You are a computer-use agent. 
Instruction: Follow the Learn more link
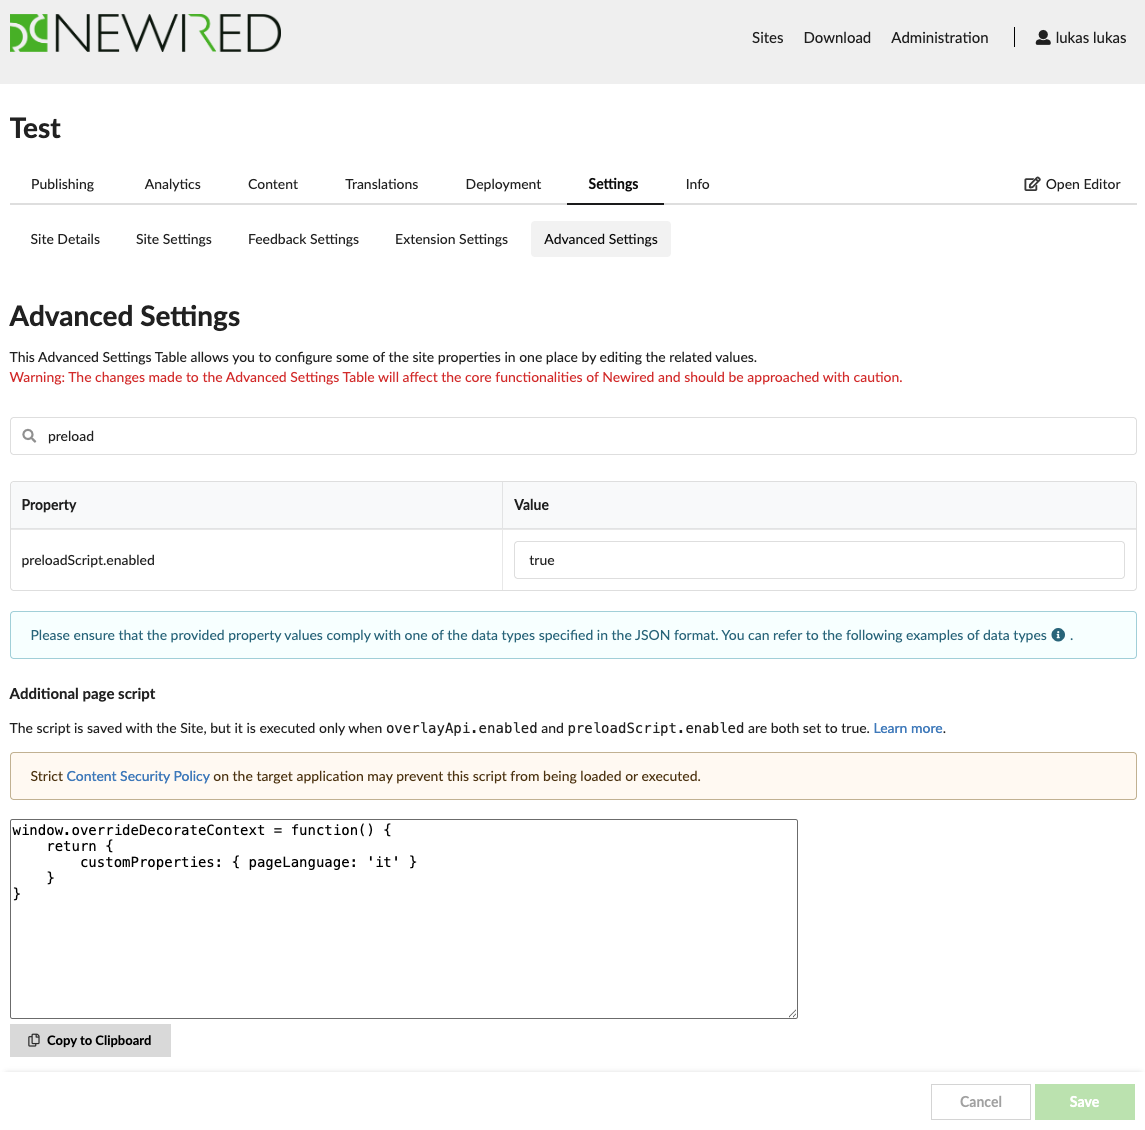point(908,728)
